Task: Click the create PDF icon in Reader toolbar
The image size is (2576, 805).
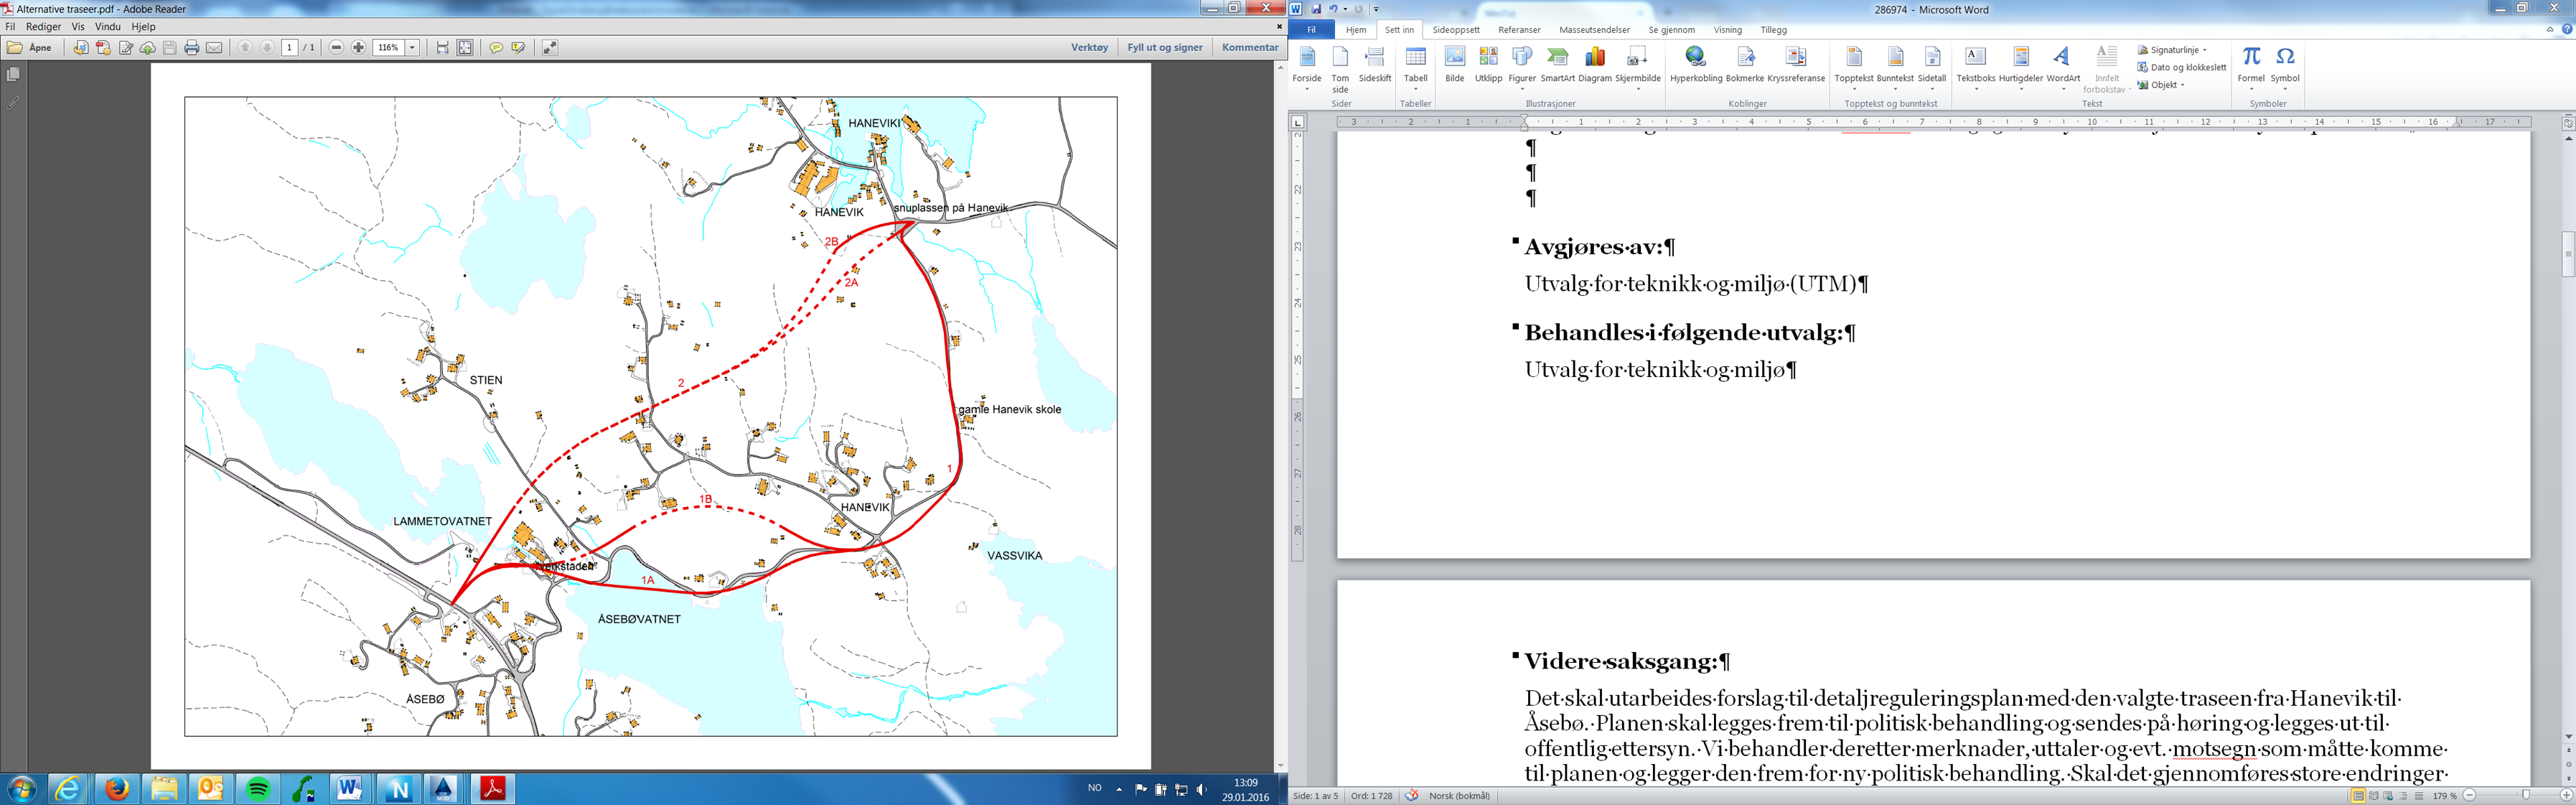Action: click(x=103, y=48)
